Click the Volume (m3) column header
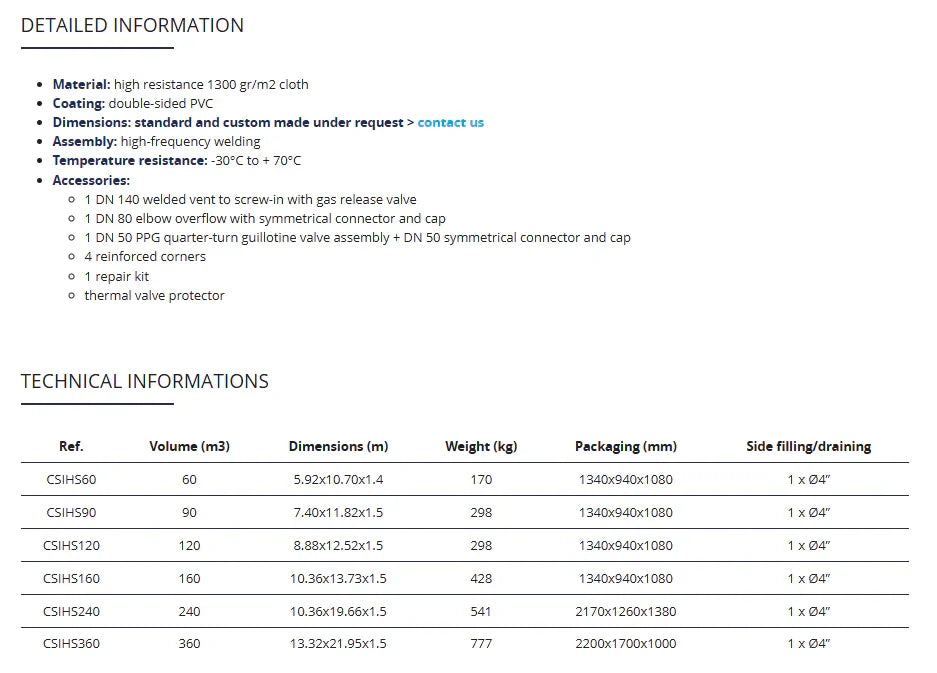Image resolution: width=937 pixels, height=673 pixels. pyautogui.click(x=189, y=446)
